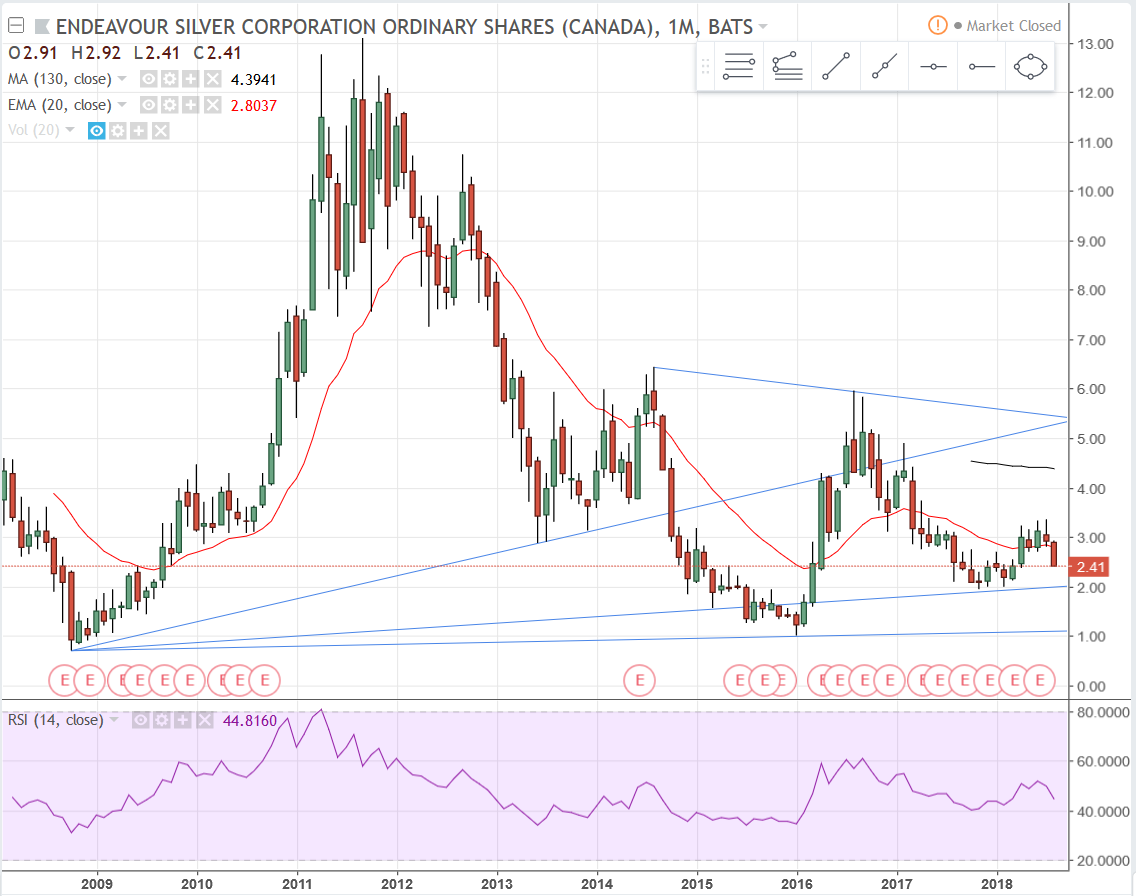Click the last earnings marker in 2018
Screen dimensions: 1136x896
1040,680
